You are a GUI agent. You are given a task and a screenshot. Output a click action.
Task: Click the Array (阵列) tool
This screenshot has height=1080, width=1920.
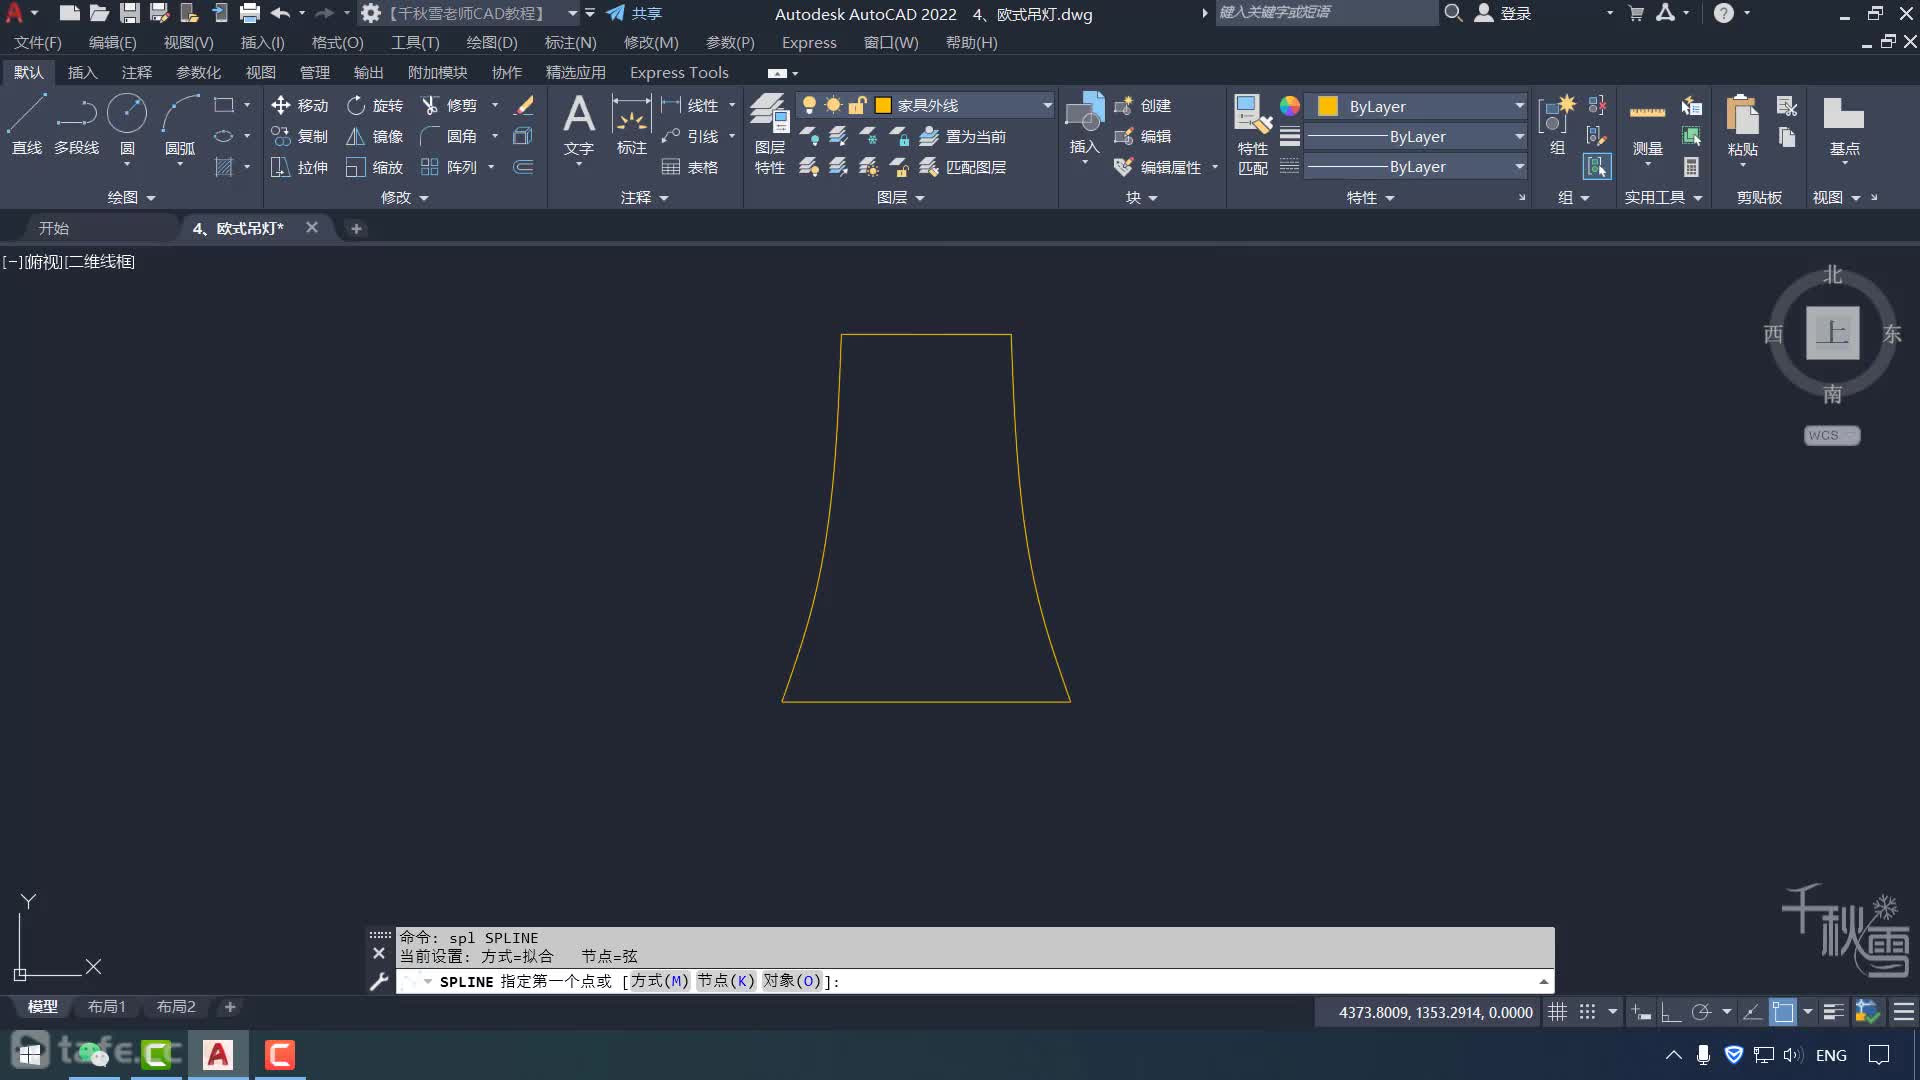click(x=449, y=167)
